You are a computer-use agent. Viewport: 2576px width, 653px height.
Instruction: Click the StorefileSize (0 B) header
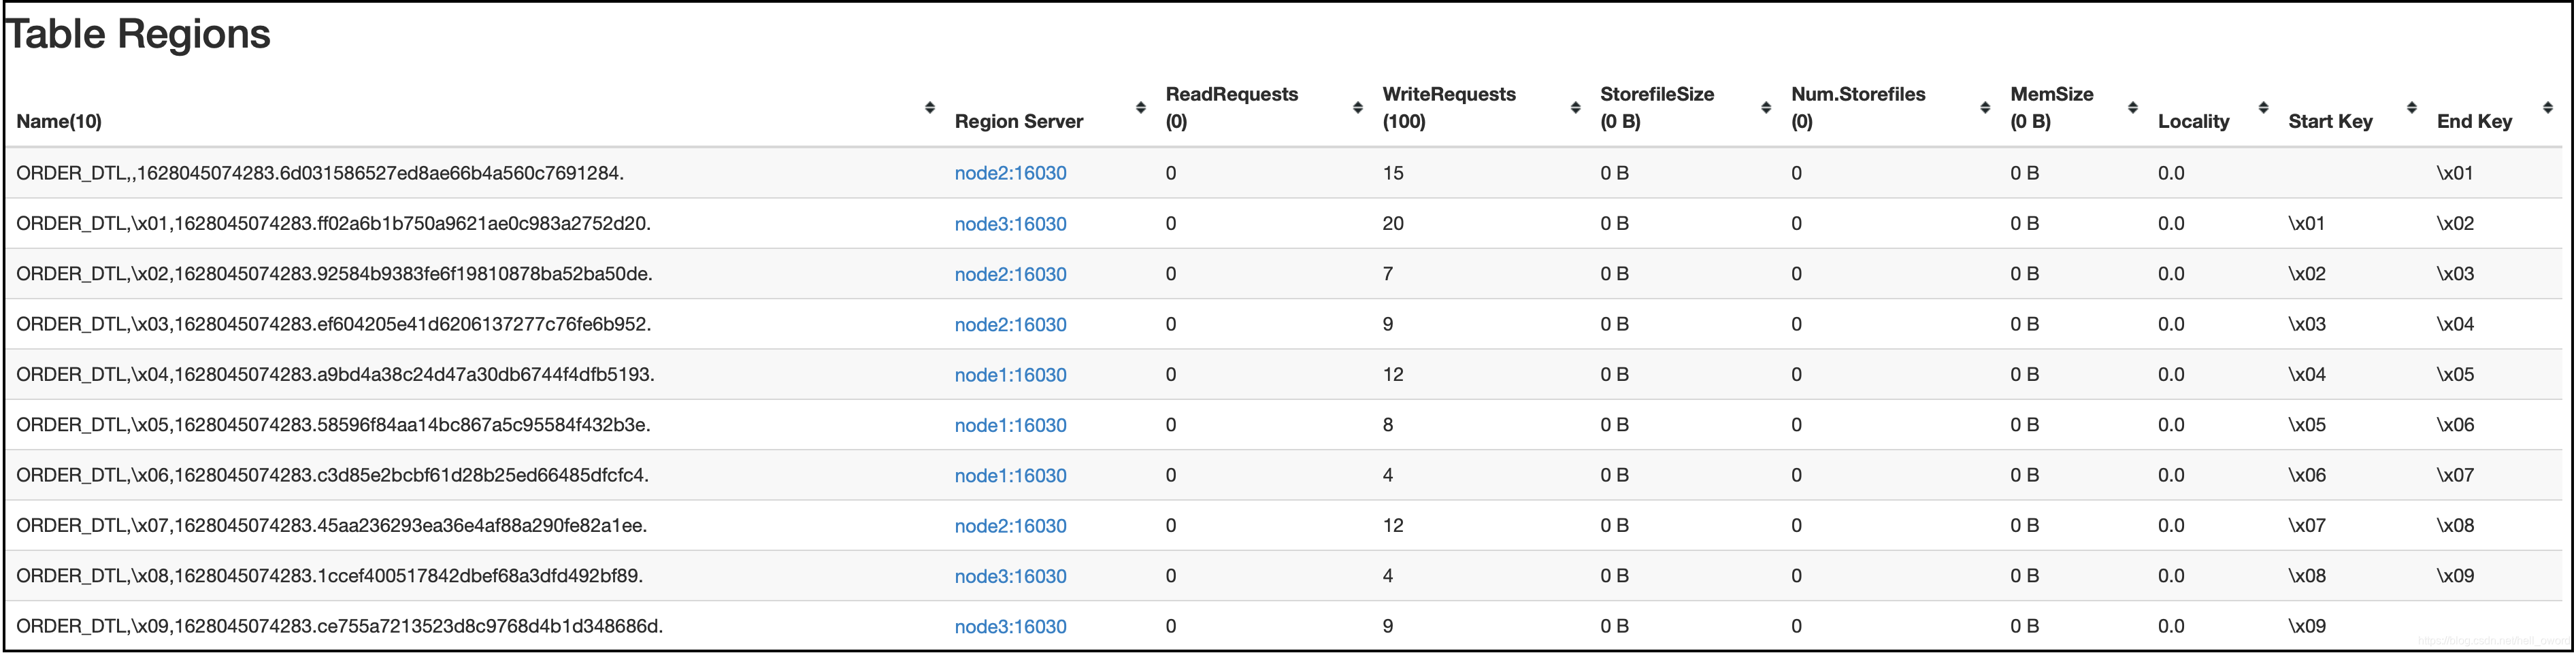[1657, 107]
